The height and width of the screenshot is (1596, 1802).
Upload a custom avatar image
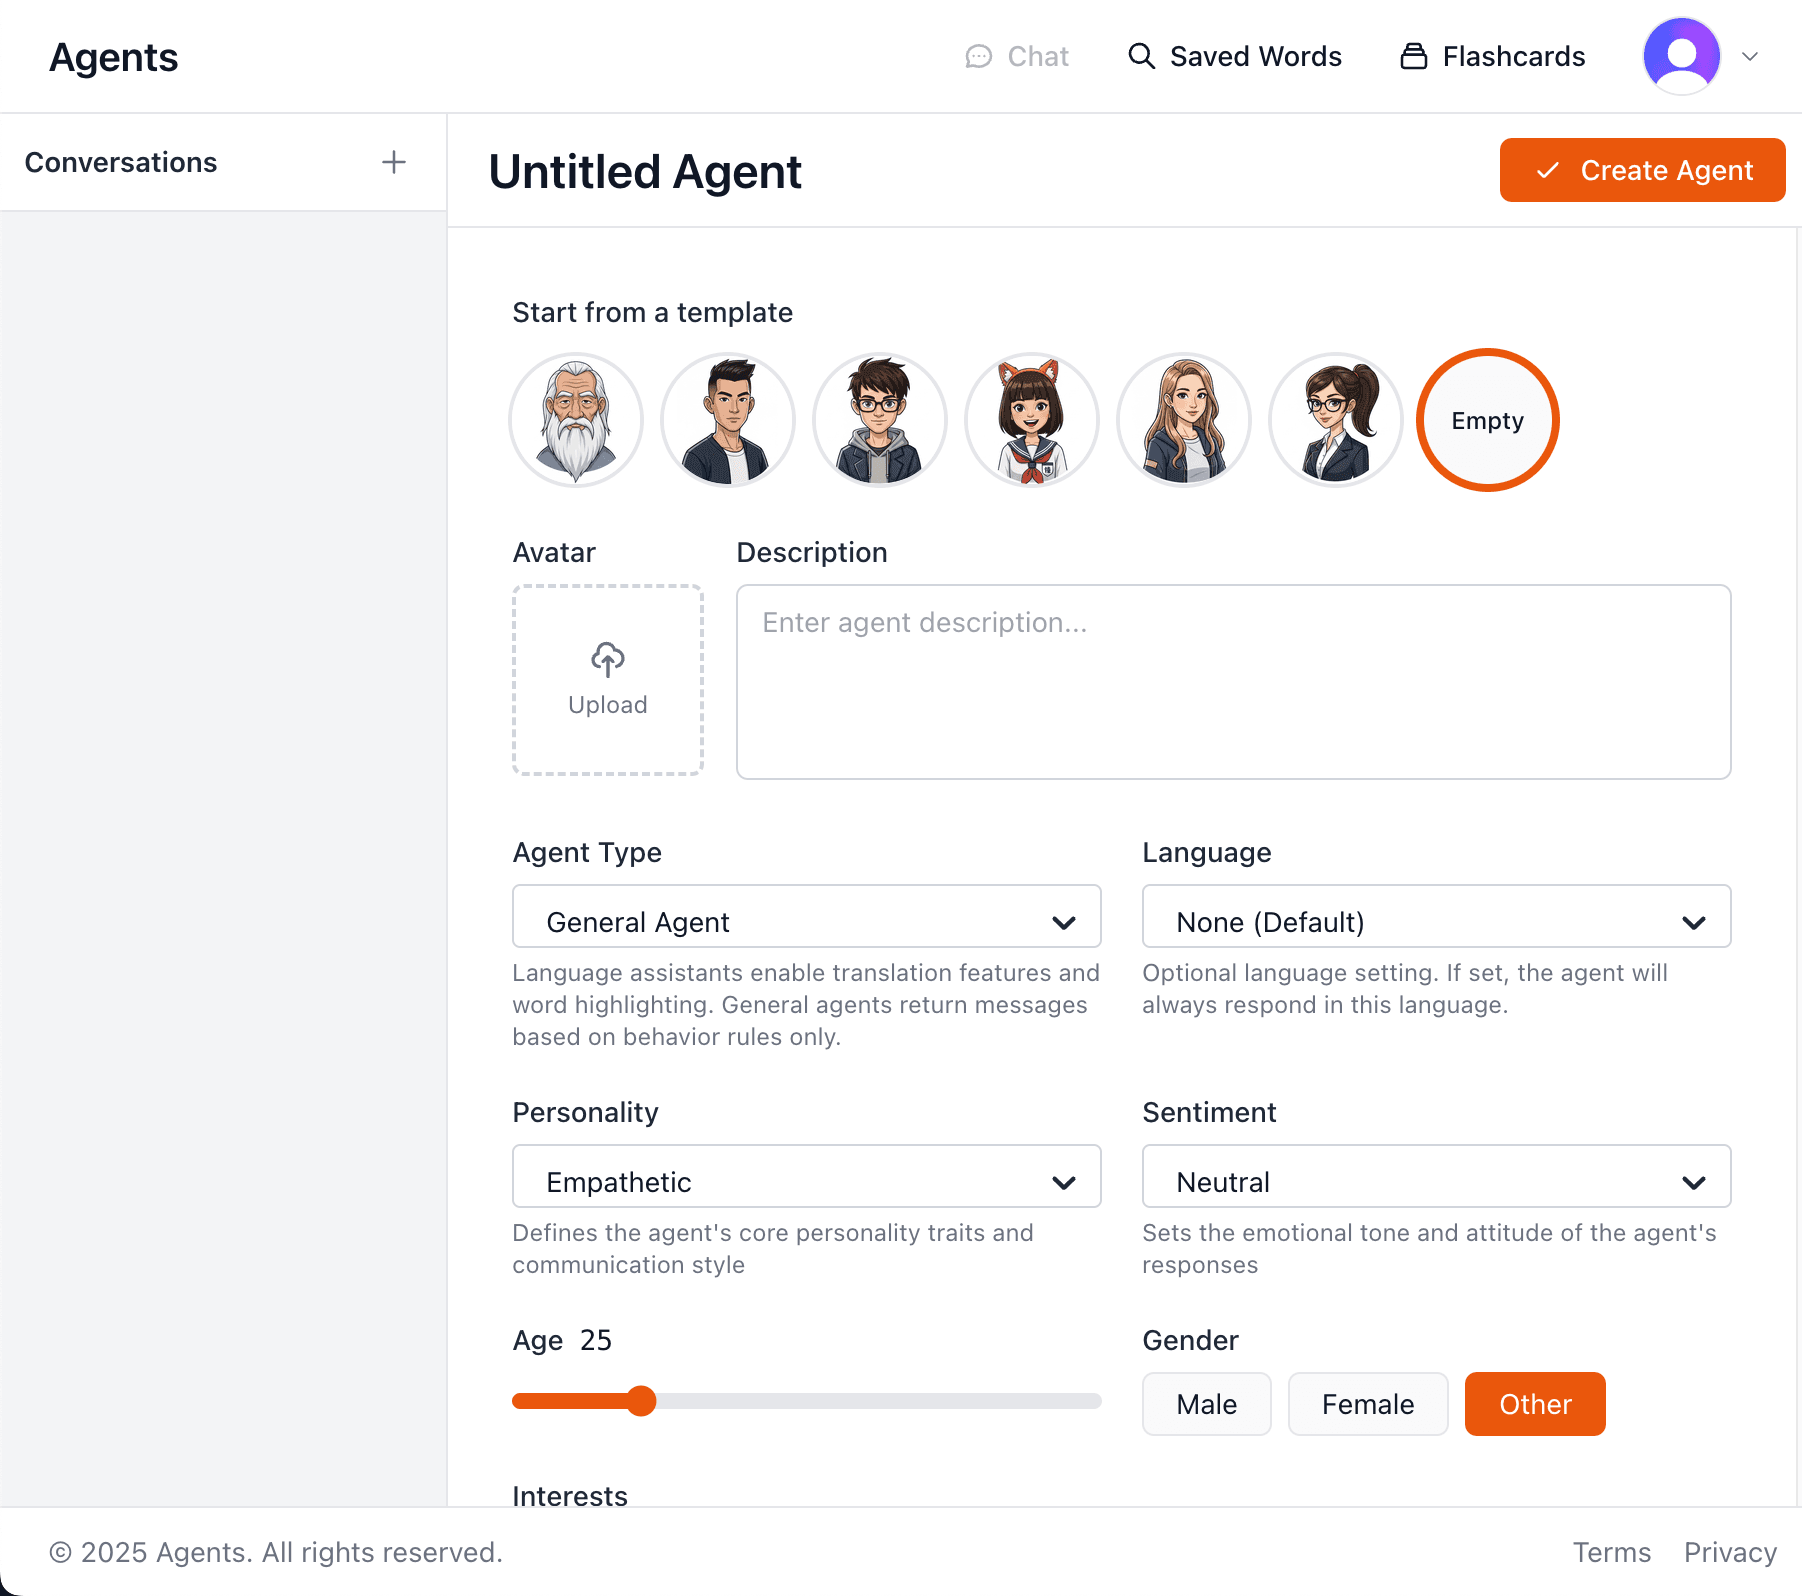click(x=607, y=681)
